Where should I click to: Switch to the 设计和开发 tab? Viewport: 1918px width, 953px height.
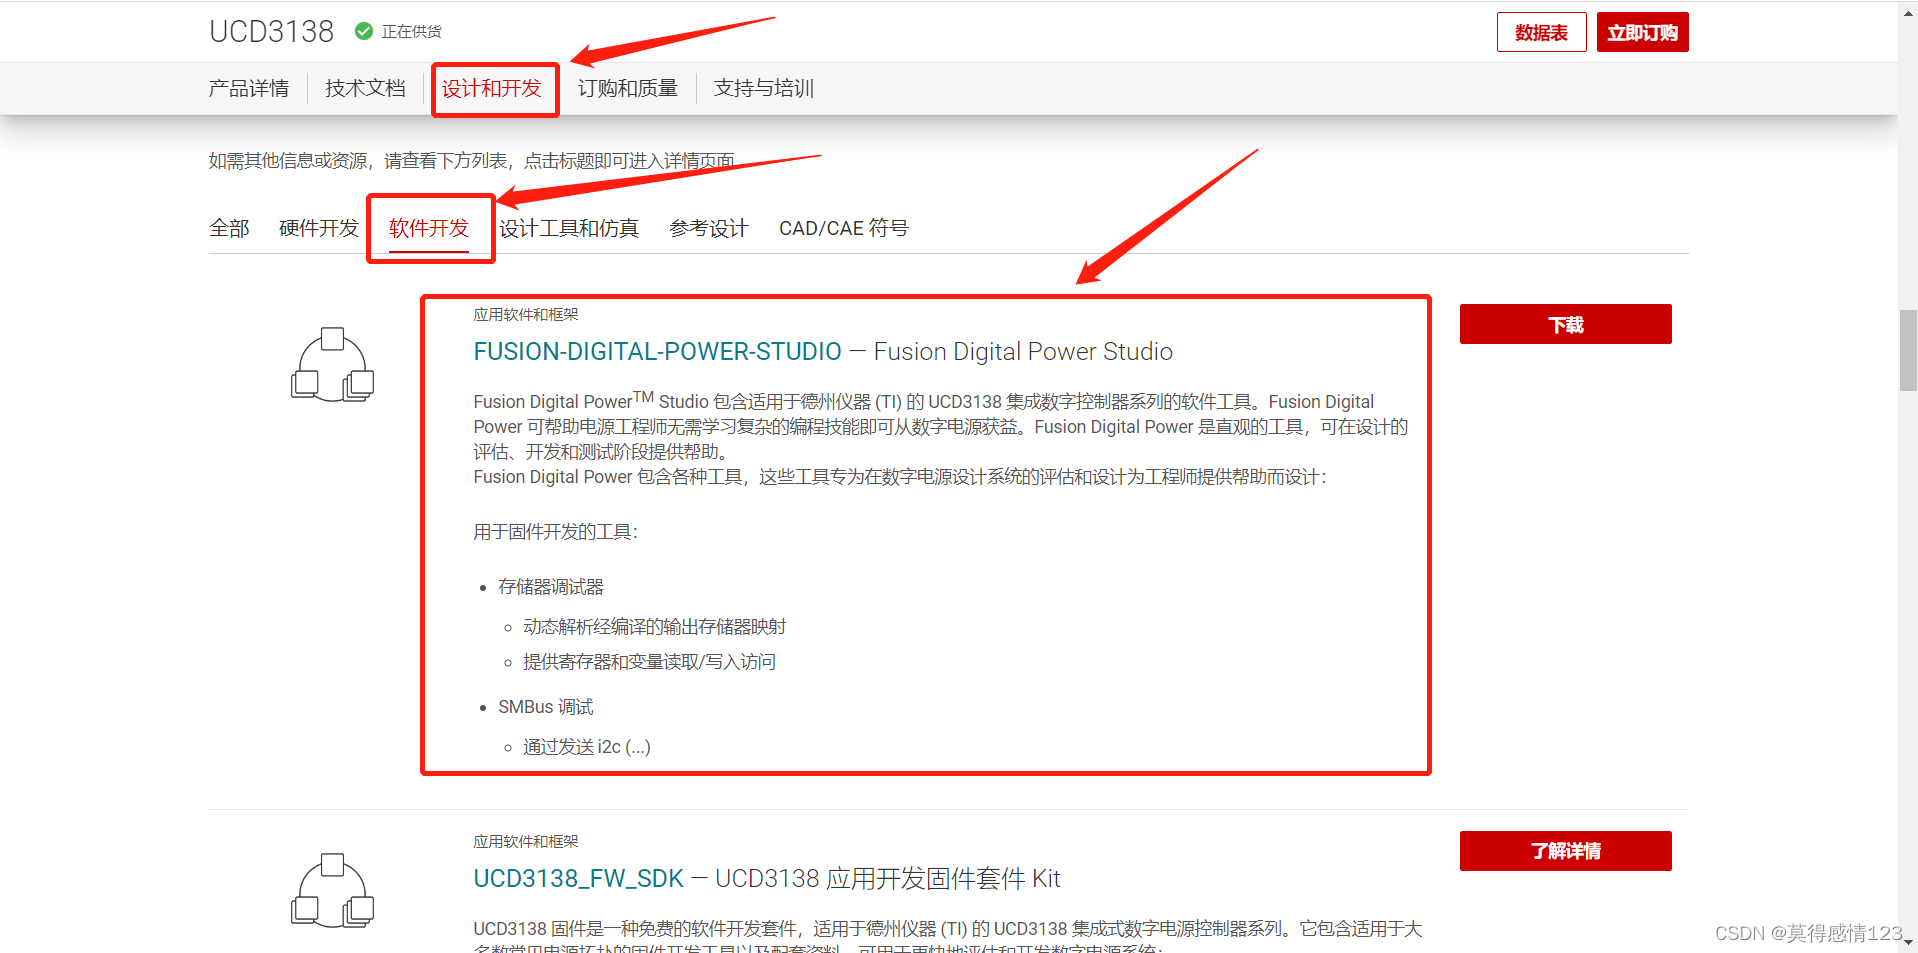[491, 88]
